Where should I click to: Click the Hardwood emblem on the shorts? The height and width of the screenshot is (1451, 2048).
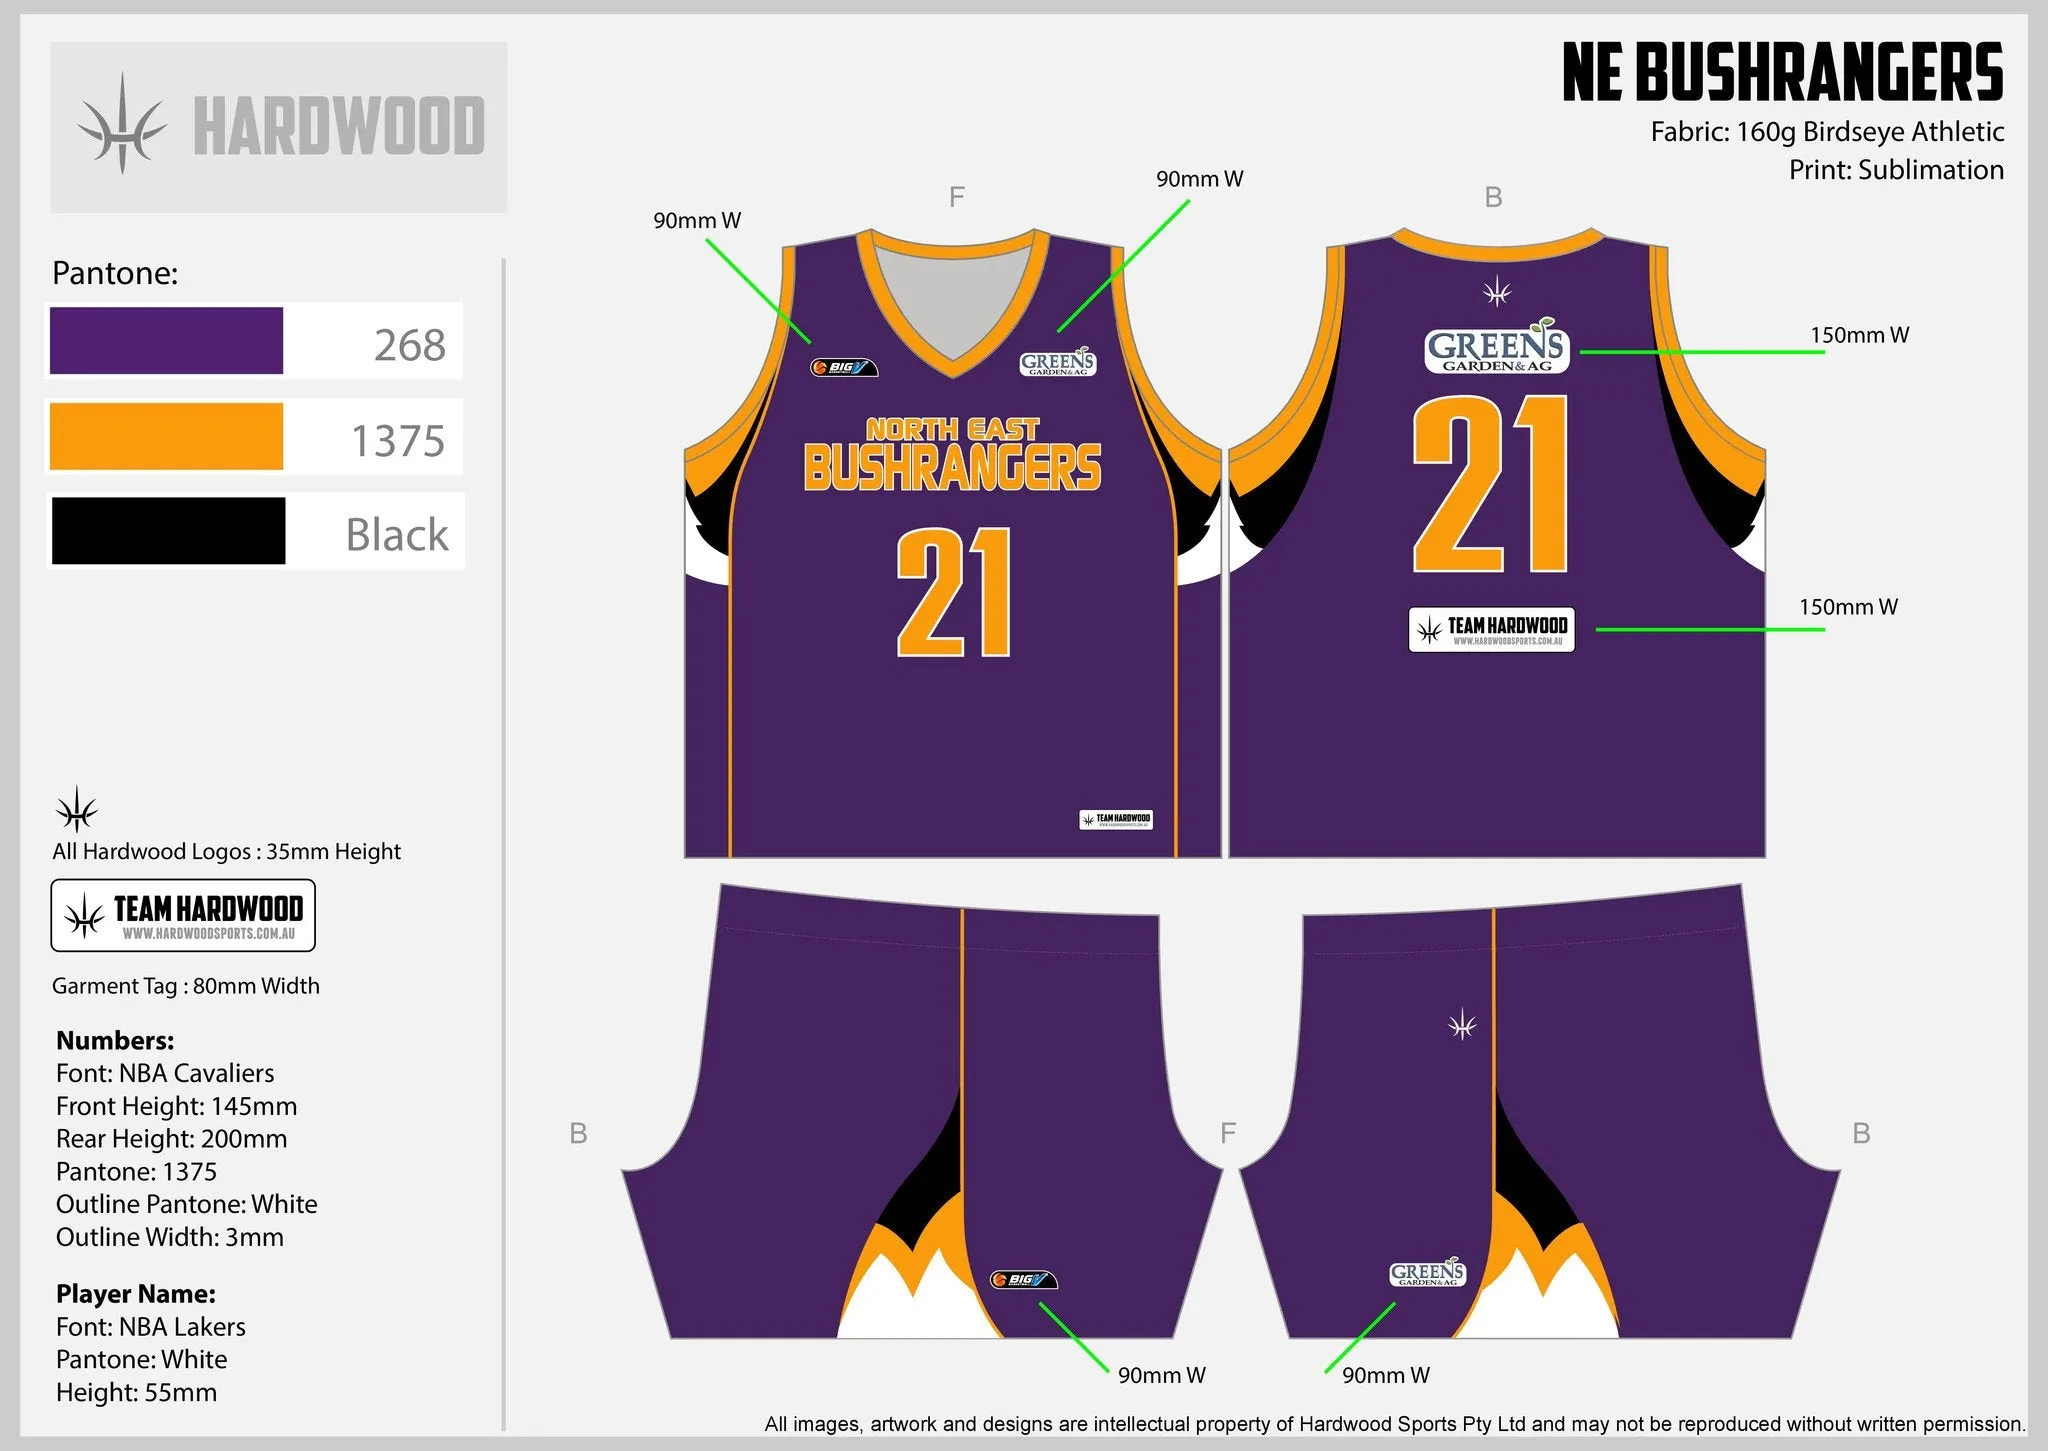point(1462,1026)
